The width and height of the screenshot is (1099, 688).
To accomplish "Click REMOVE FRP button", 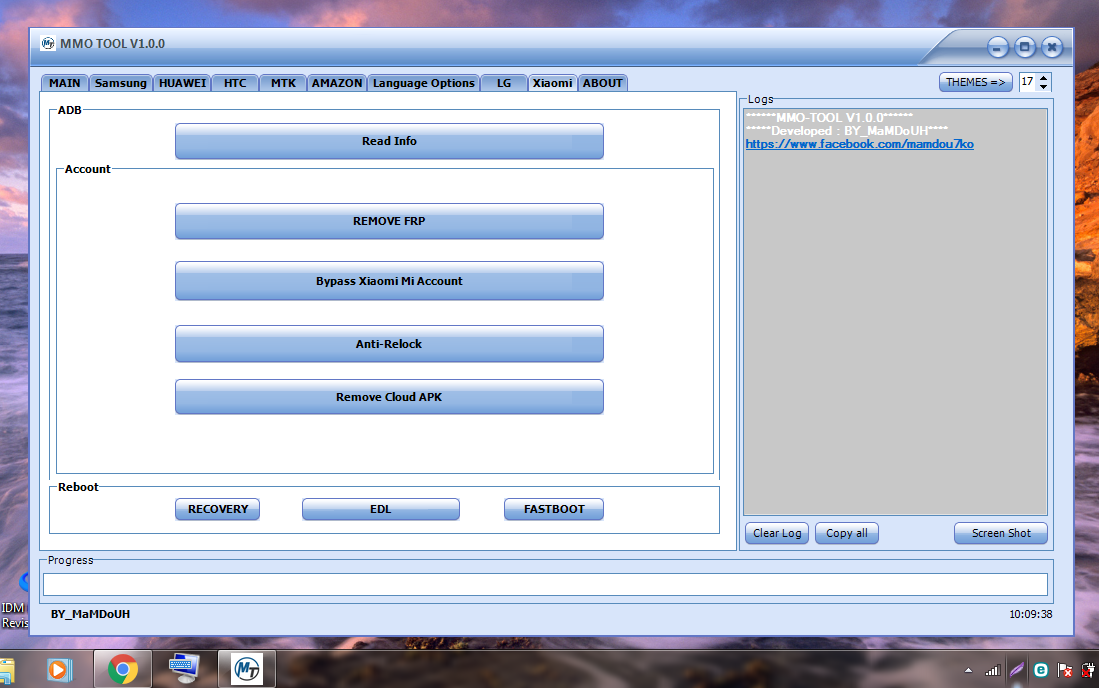I will [x=389, y=221].
